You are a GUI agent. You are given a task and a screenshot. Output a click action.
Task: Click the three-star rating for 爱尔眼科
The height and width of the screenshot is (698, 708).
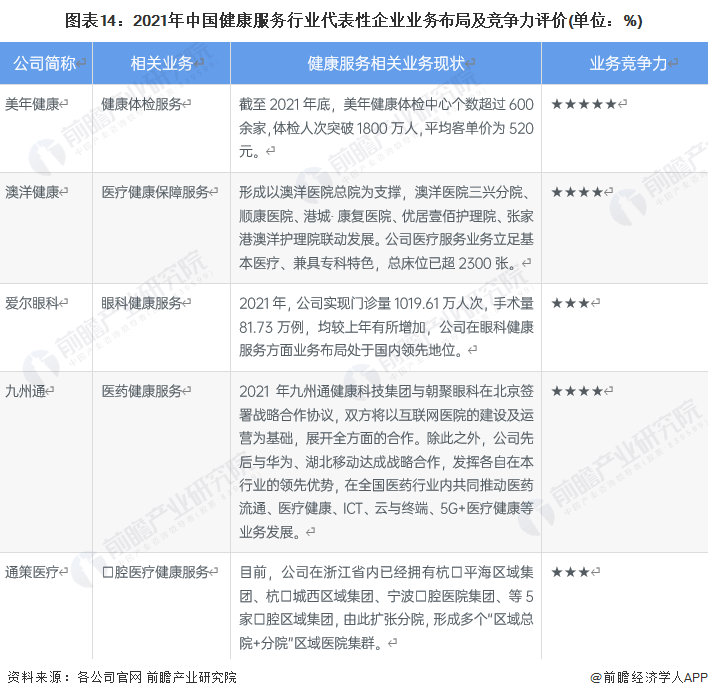pos(571,303)
